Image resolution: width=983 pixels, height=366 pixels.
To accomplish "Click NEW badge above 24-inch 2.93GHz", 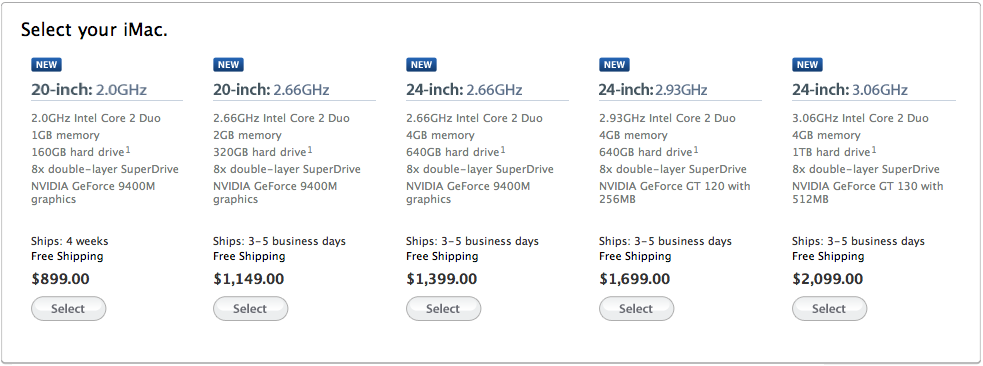I will 614,65.
